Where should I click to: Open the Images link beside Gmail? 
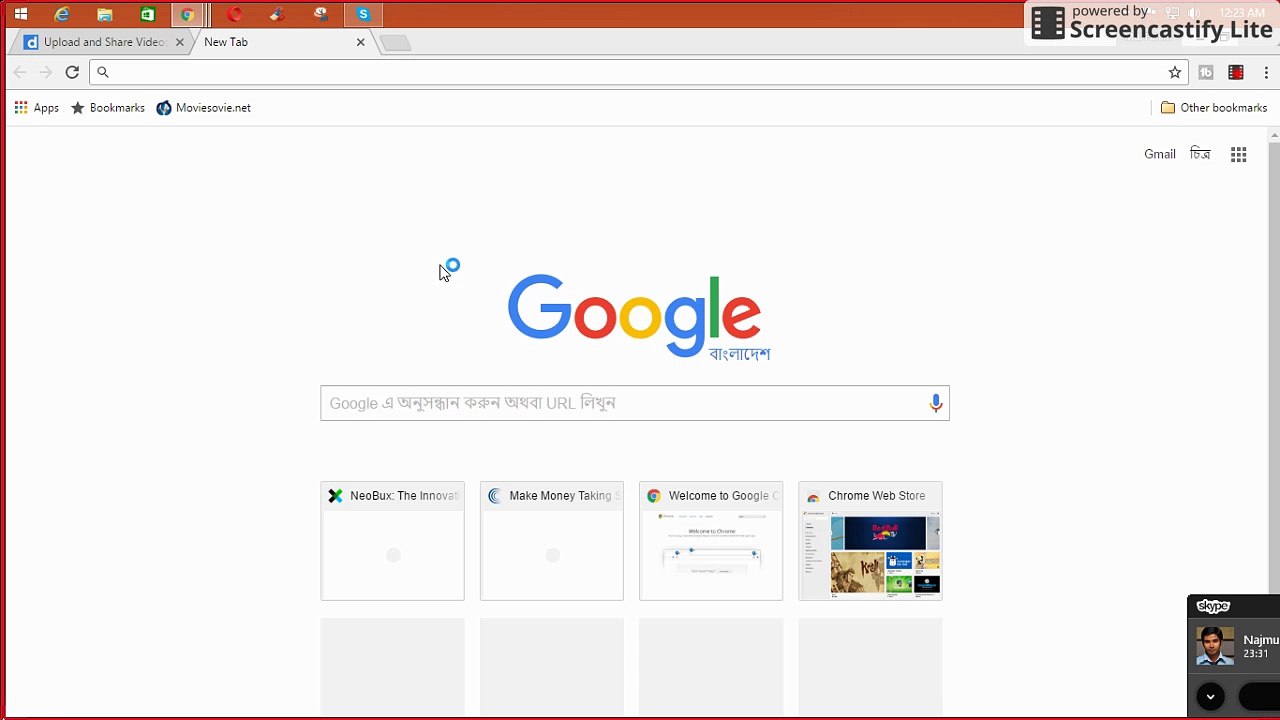click(x=1200, y=154)
